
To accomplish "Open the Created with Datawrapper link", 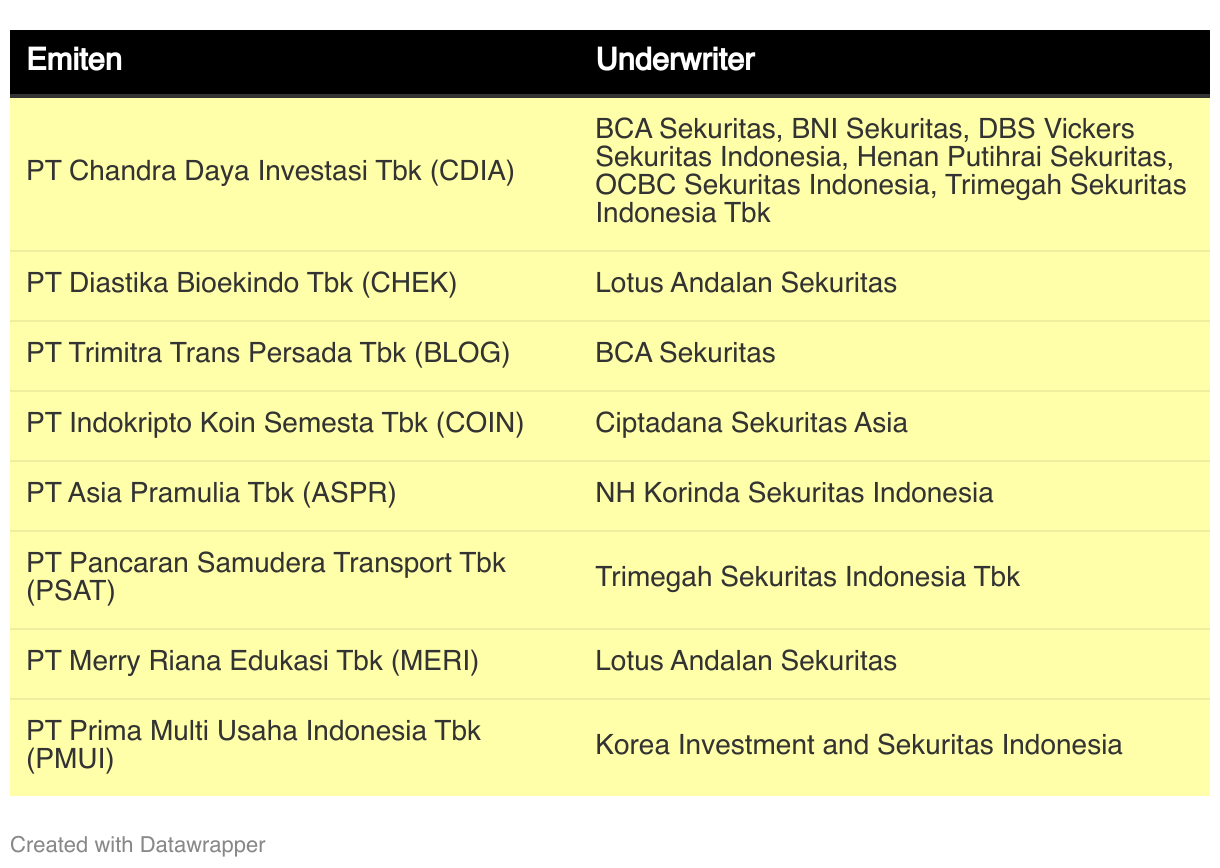I will [138, 845].
